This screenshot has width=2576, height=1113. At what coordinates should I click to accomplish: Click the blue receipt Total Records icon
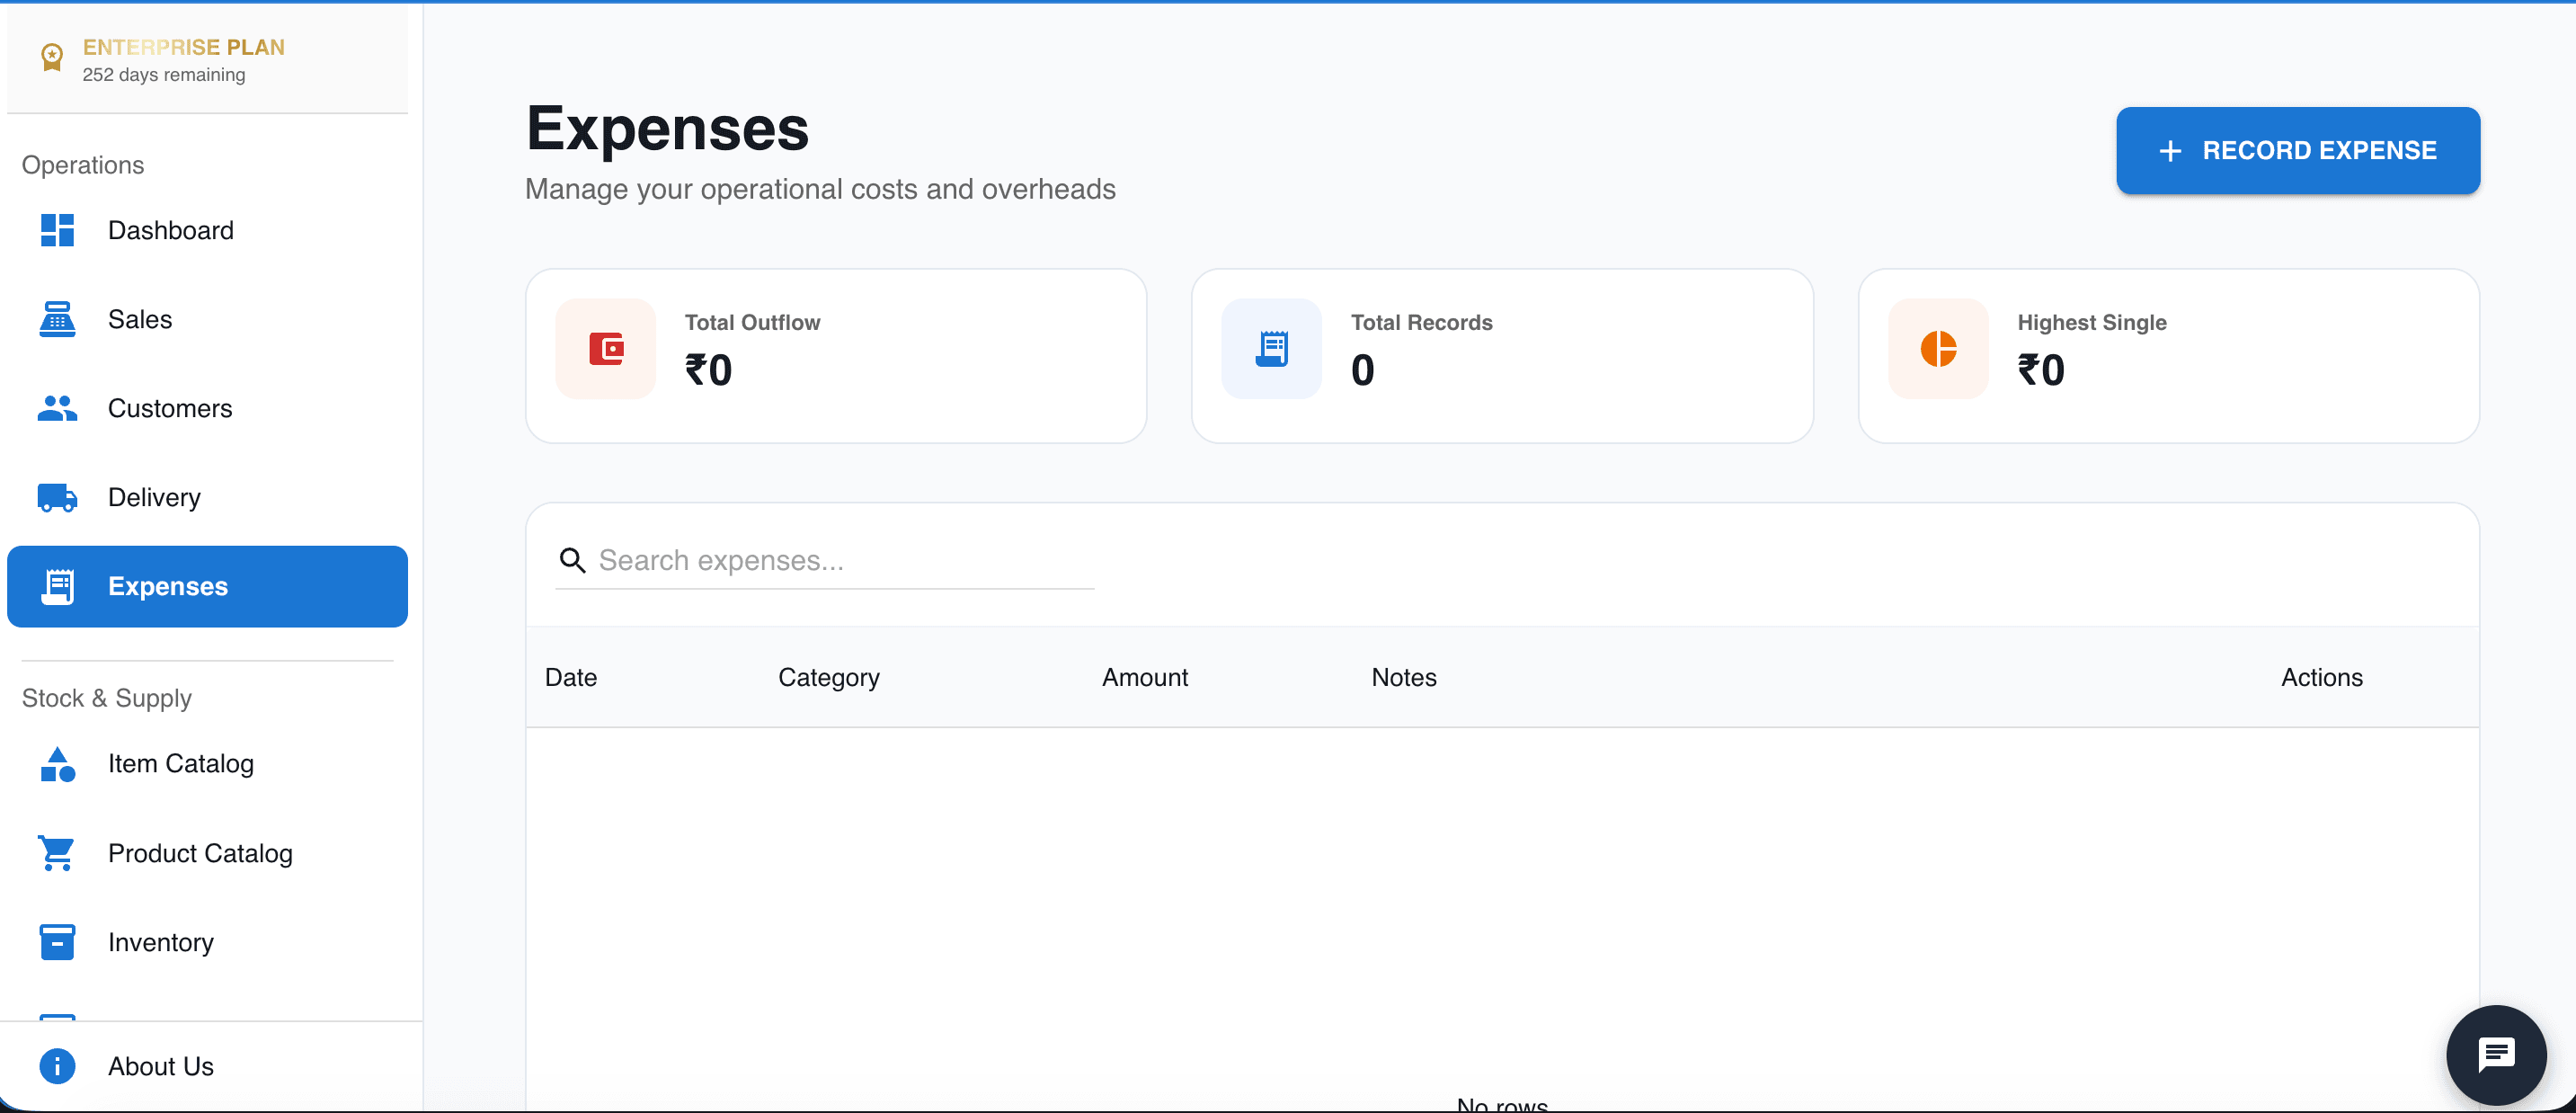point(1272,349)
